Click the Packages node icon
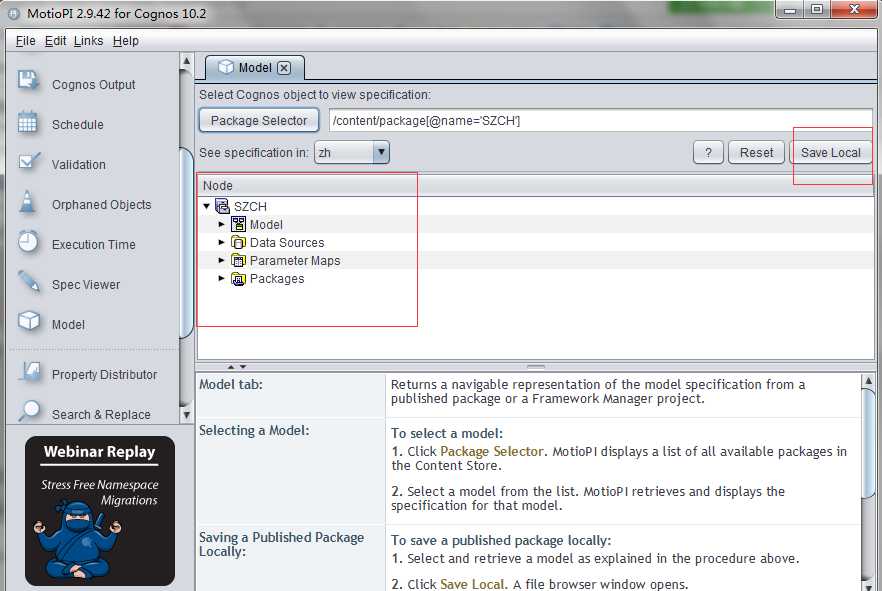The width and height of the screenshot is (882, 591). click(x=238, y=278)
